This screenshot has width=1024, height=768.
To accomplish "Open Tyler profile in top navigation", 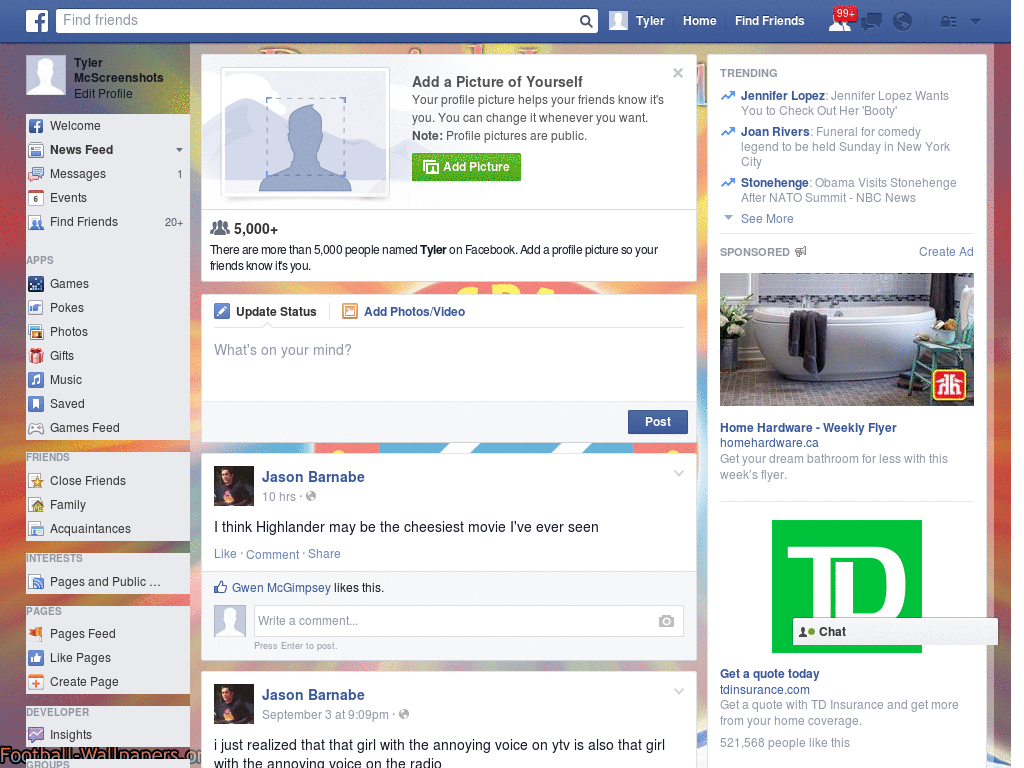I will tap(637, 21).
